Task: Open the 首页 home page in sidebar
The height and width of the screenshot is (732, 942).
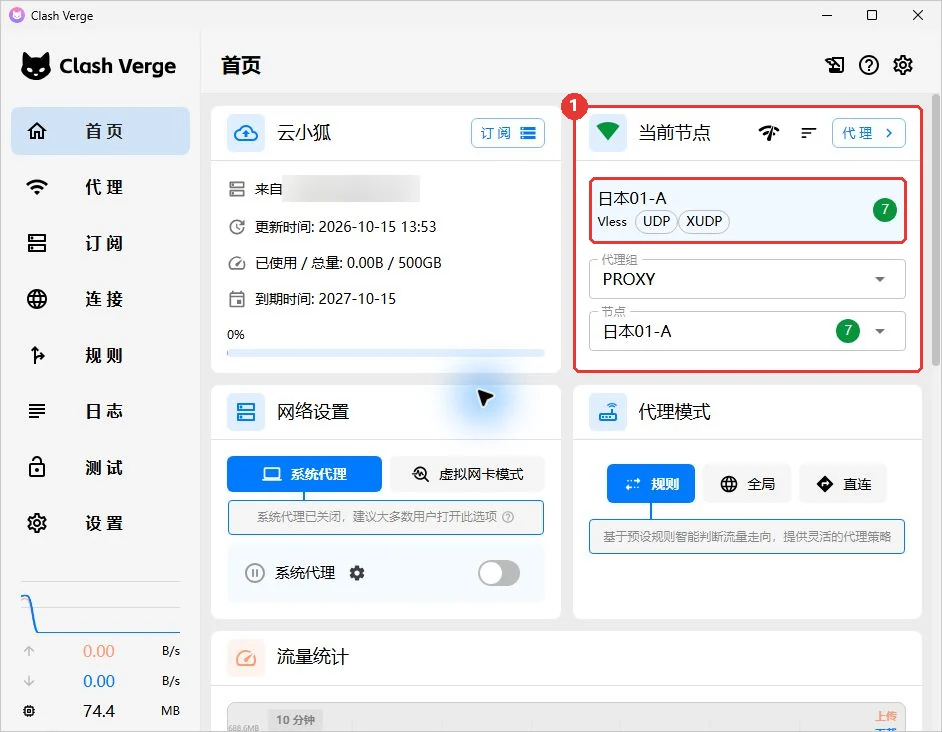Action: coord(100,131)
